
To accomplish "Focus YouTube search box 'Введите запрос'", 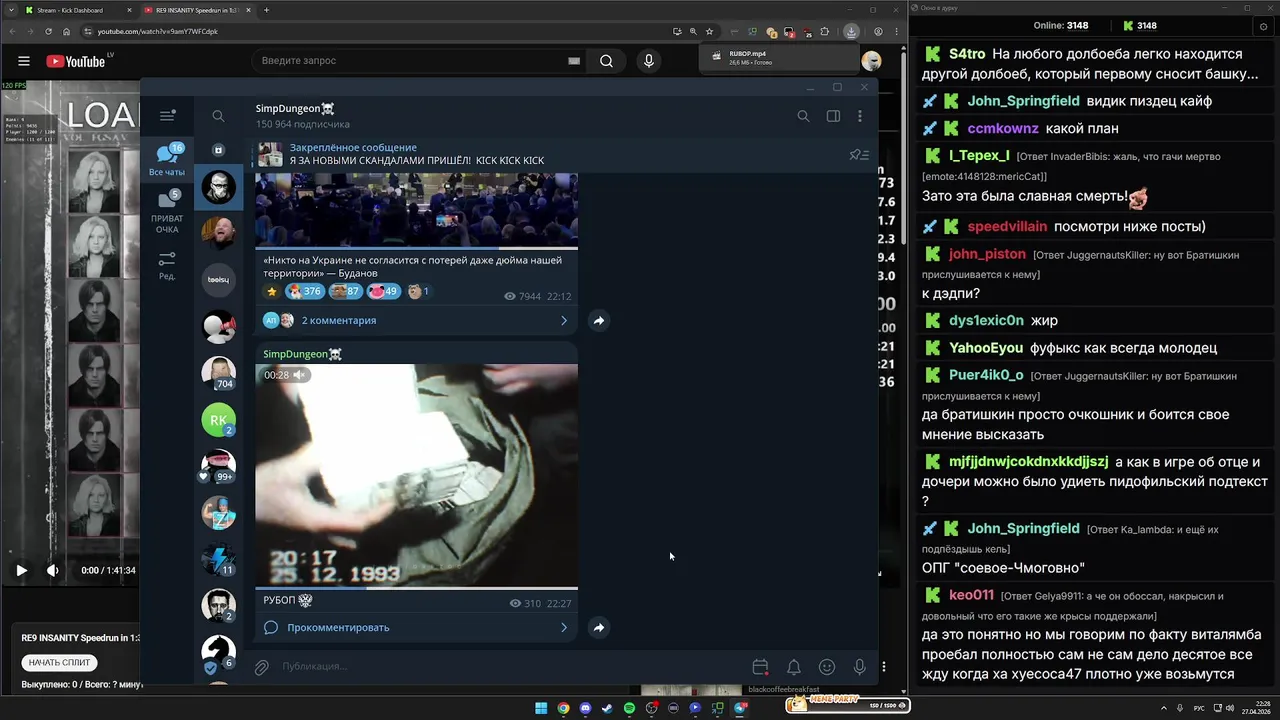I will point(420,61).
